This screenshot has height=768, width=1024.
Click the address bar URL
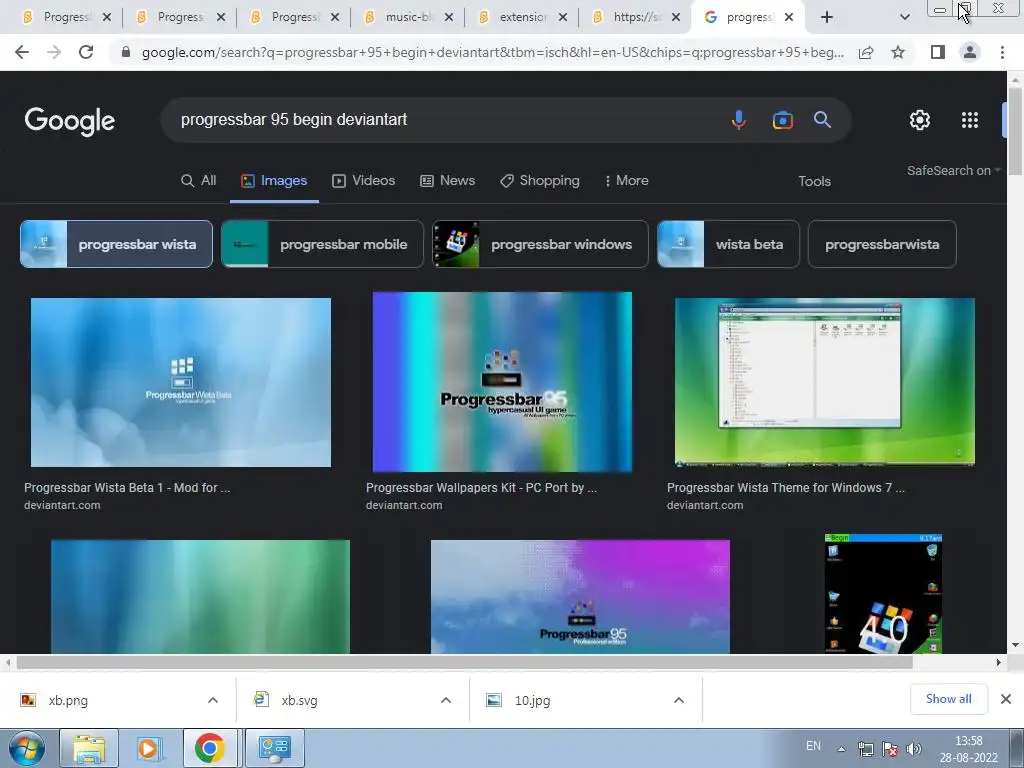(492, 52)
